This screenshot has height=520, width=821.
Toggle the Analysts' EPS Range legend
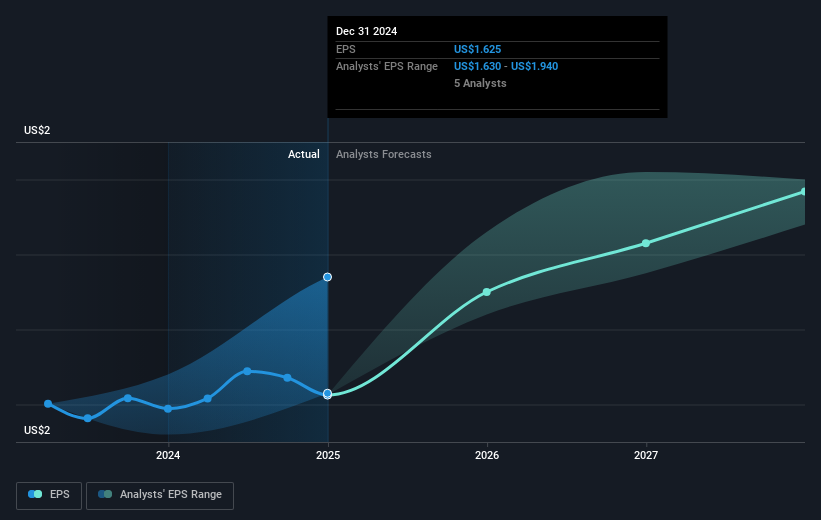tap(160, 495)
